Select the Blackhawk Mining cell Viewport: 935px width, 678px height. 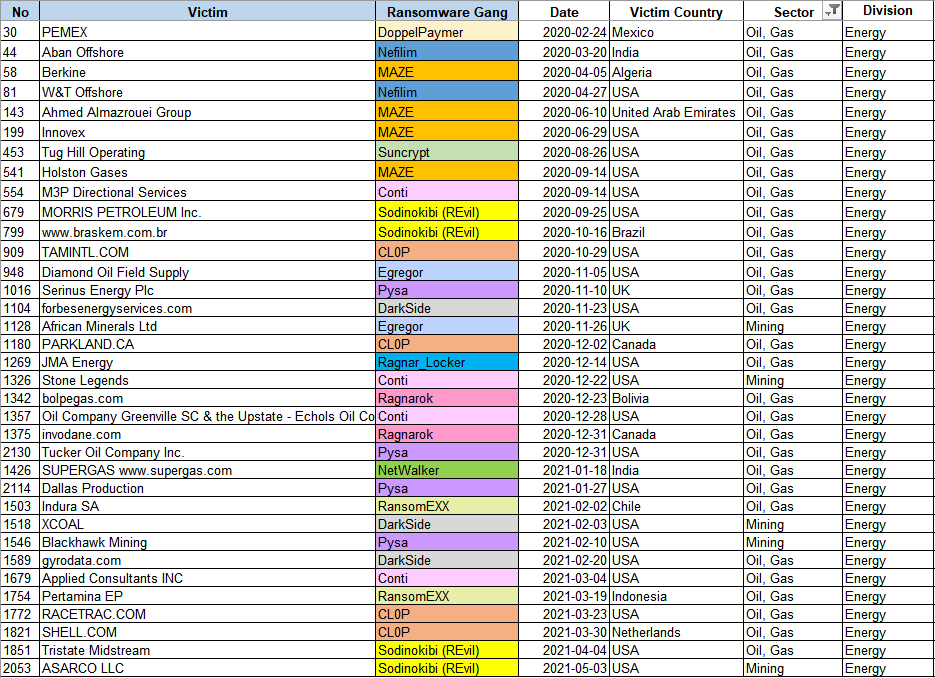click(x=208, y=542)
